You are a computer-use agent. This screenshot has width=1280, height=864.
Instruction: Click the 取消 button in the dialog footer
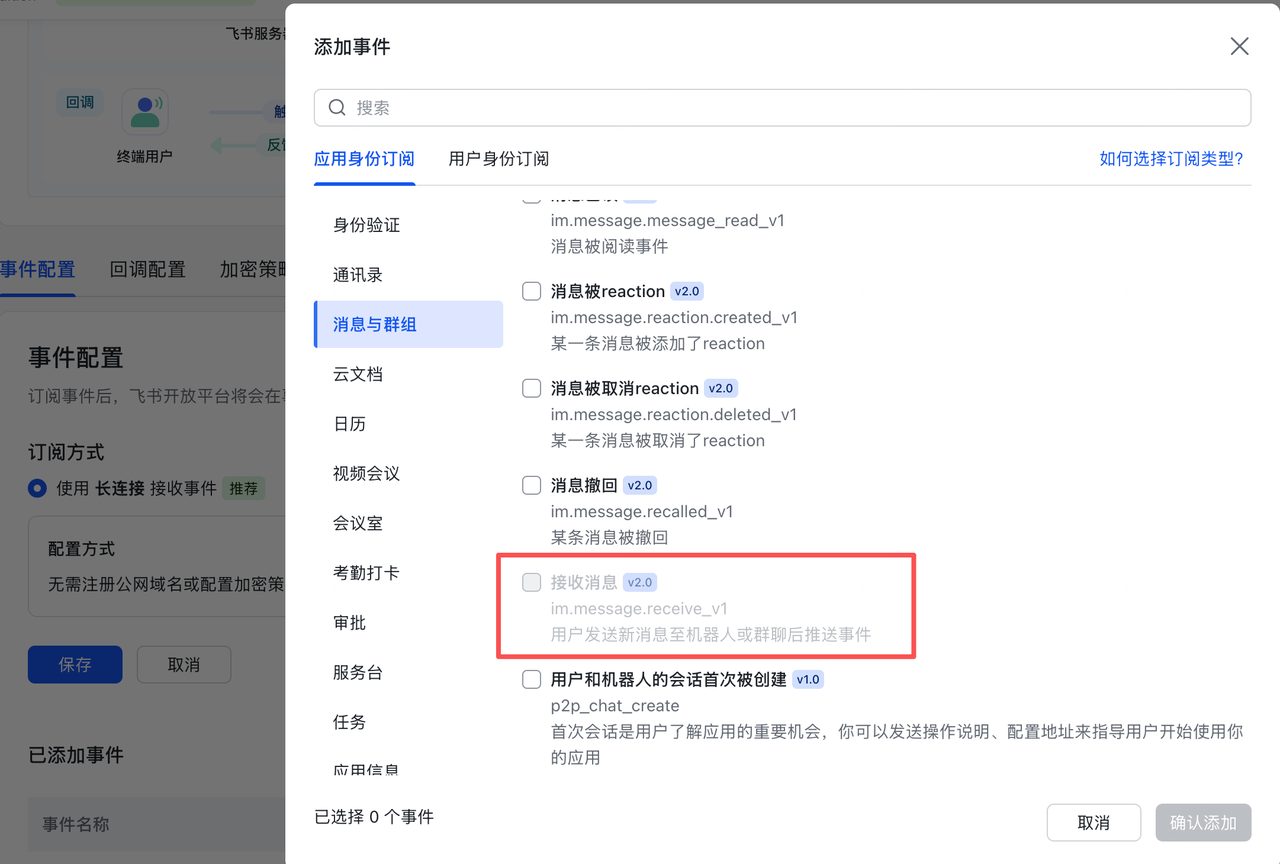tap(1094, 822)
